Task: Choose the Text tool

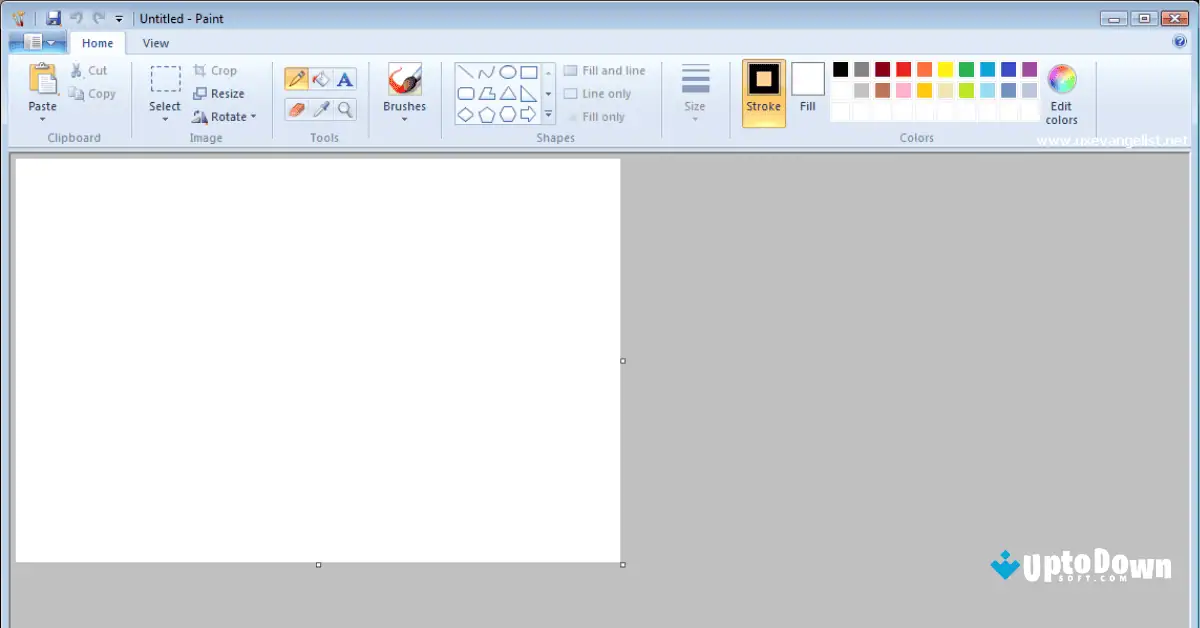Action: [346, 78]
